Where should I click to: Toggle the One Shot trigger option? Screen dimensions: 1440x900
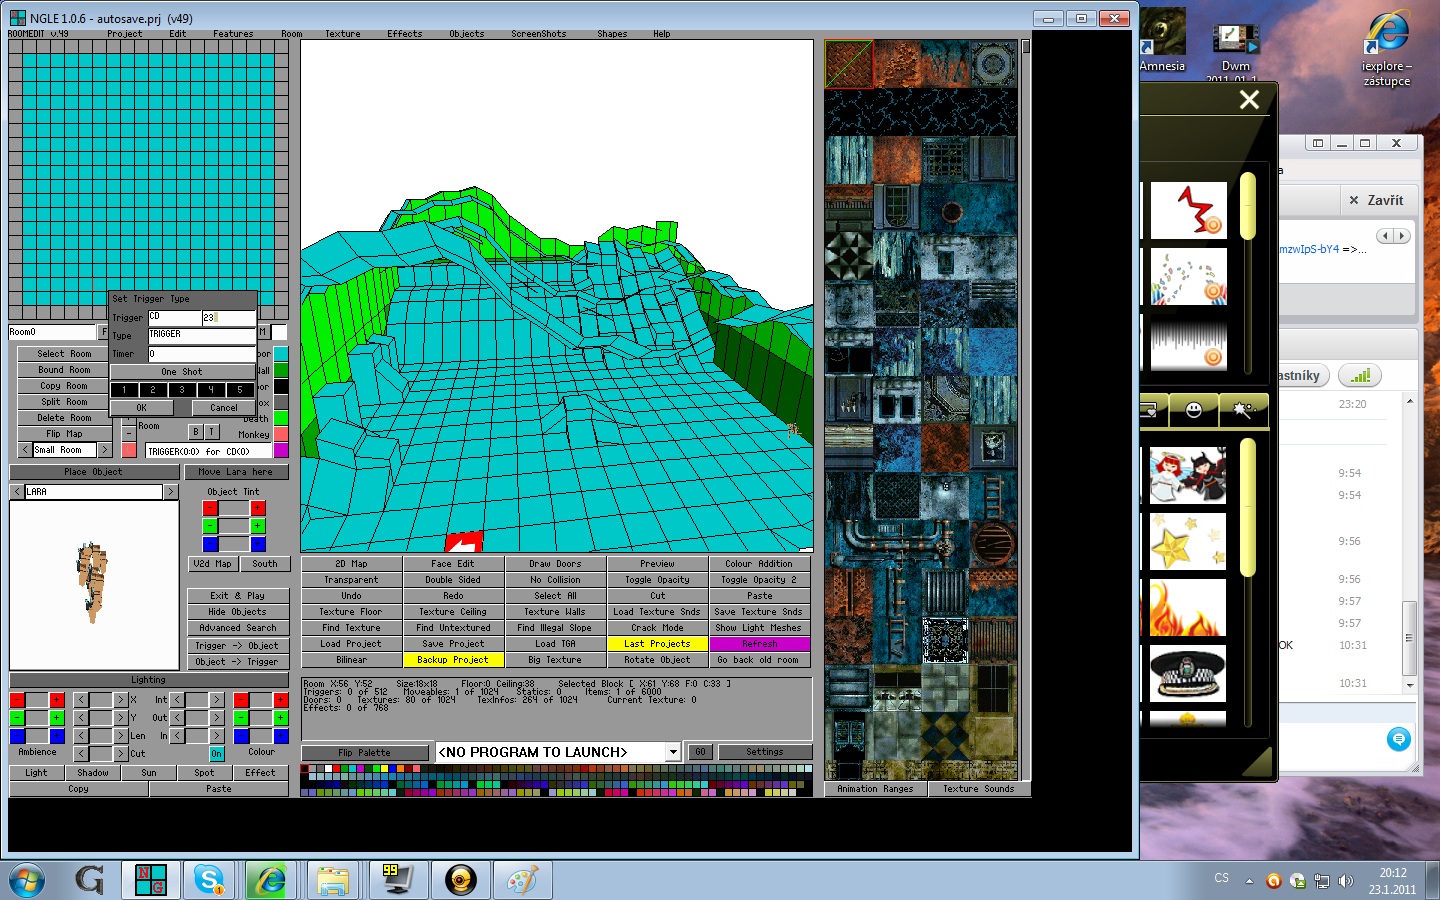point(182,371)
